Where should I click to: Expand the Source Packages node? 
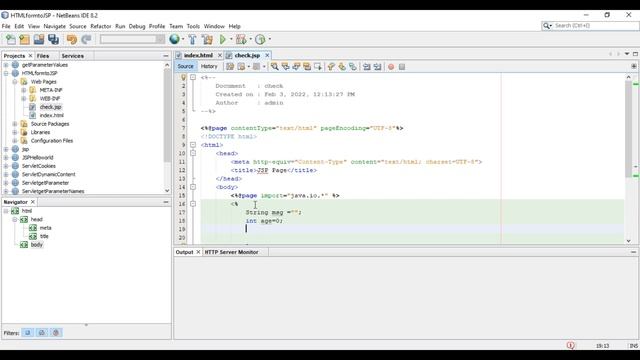pyautogui.click(x=15, y=124)
